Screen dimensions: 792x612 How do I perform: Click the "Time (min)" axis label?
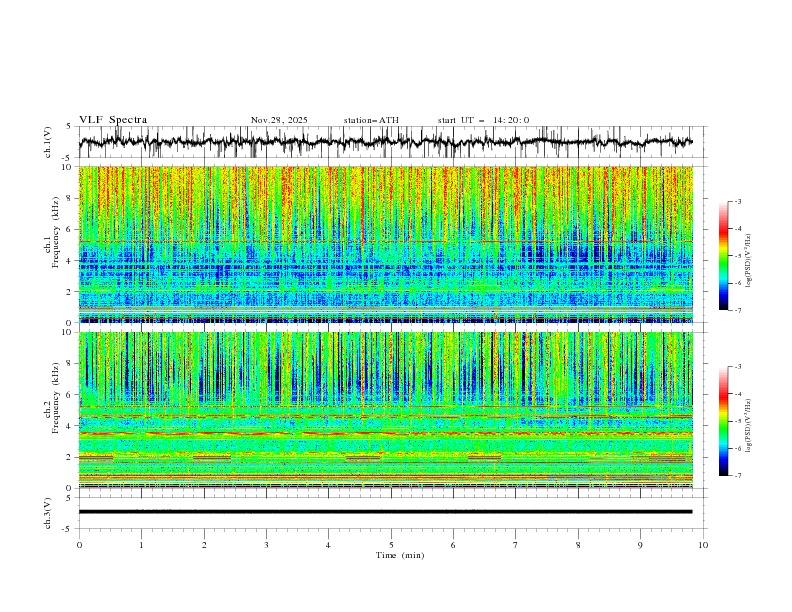400,555
